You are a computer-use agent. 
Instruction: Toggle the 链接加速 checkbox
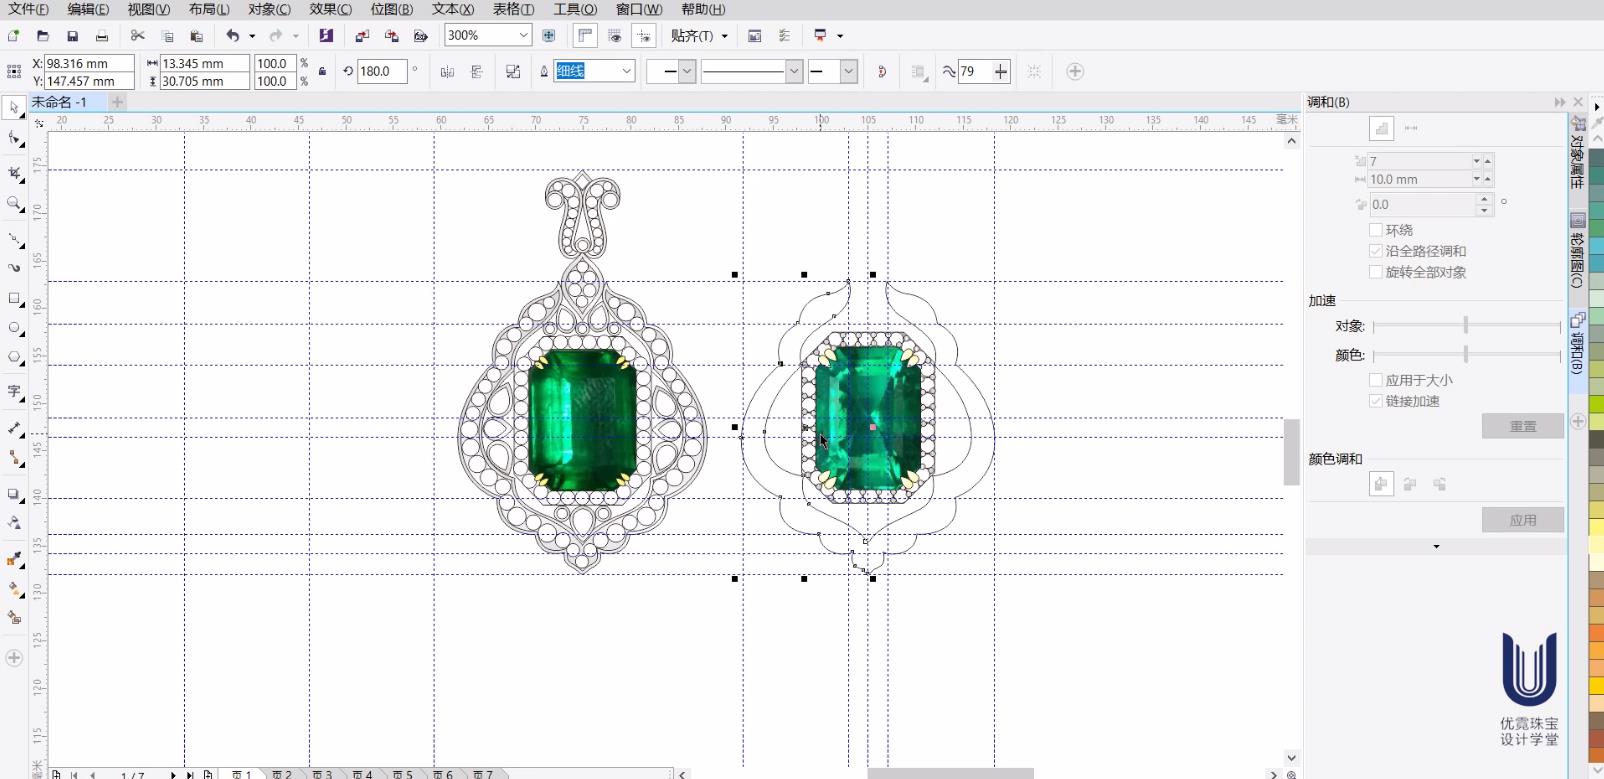click(x=1376, y=401)
